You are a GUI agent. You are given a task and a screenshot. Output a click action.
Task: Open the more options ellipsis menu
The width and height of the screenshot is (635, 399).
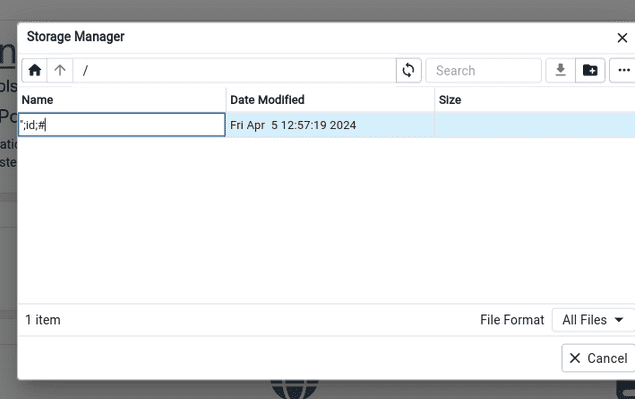pyautogui.click(x=624, y=70)
